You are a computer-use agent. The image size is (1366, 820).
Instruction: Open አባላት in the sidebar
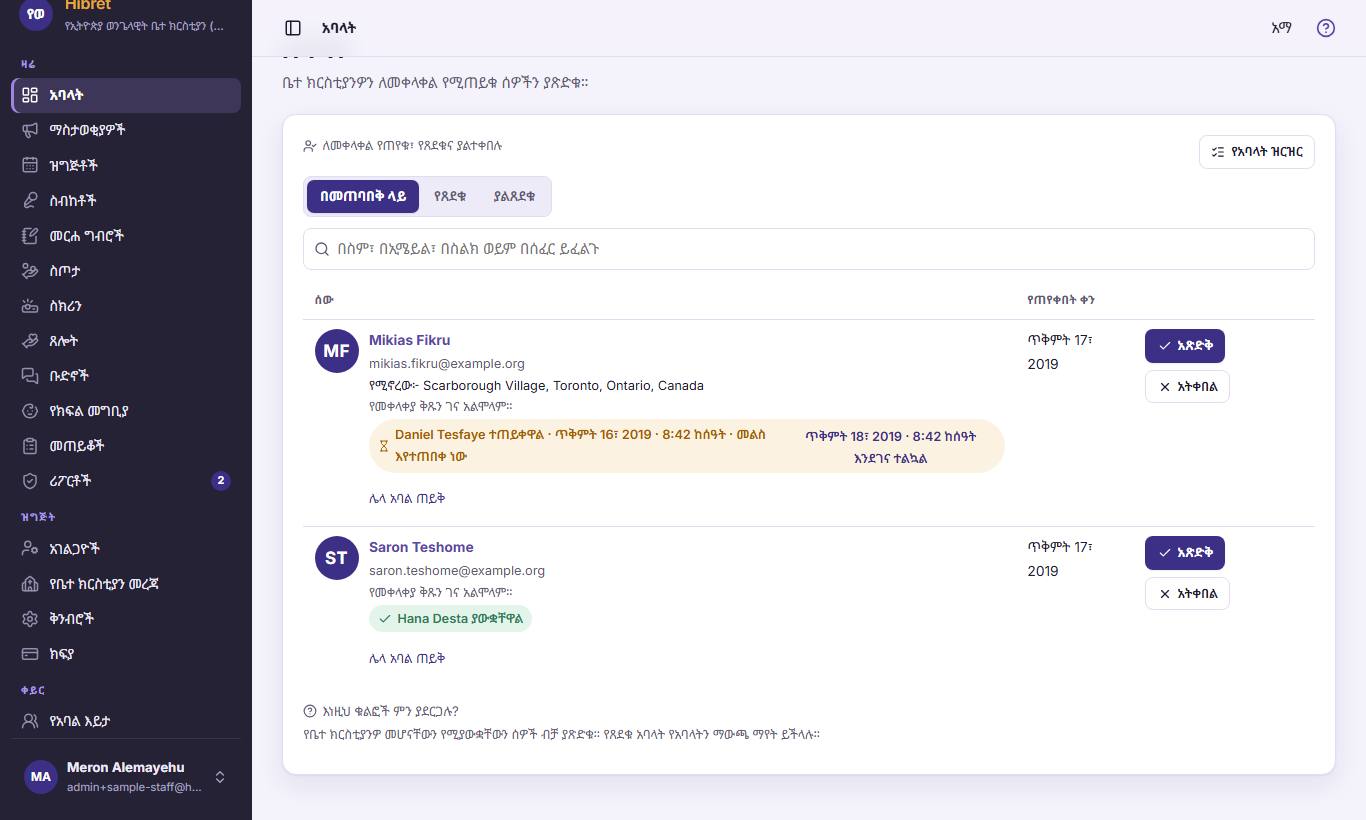coord(126,95)
